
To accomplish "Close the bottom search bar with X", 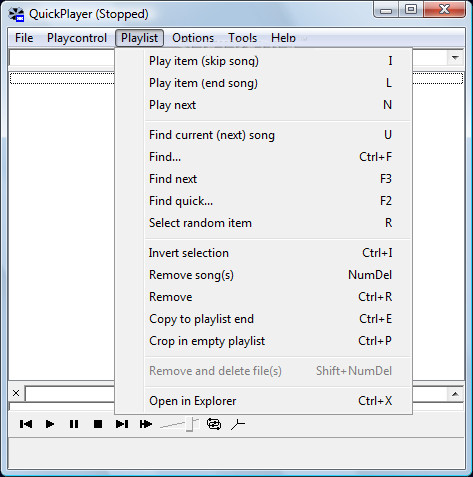I will tap(16, 393).
